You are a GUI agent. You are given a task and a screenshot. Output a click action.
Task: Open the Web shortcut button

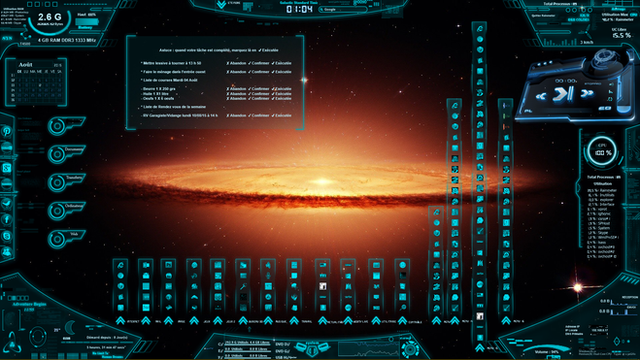coord(66,239)
